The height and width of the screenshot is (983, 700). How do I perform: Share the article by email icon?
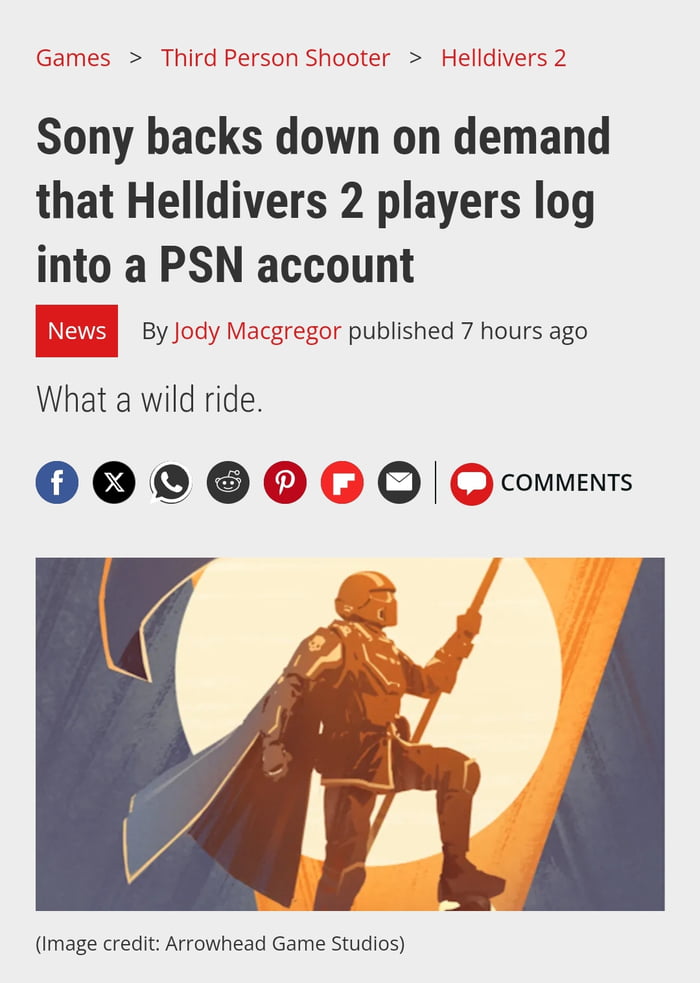click(x=399, y=482)
